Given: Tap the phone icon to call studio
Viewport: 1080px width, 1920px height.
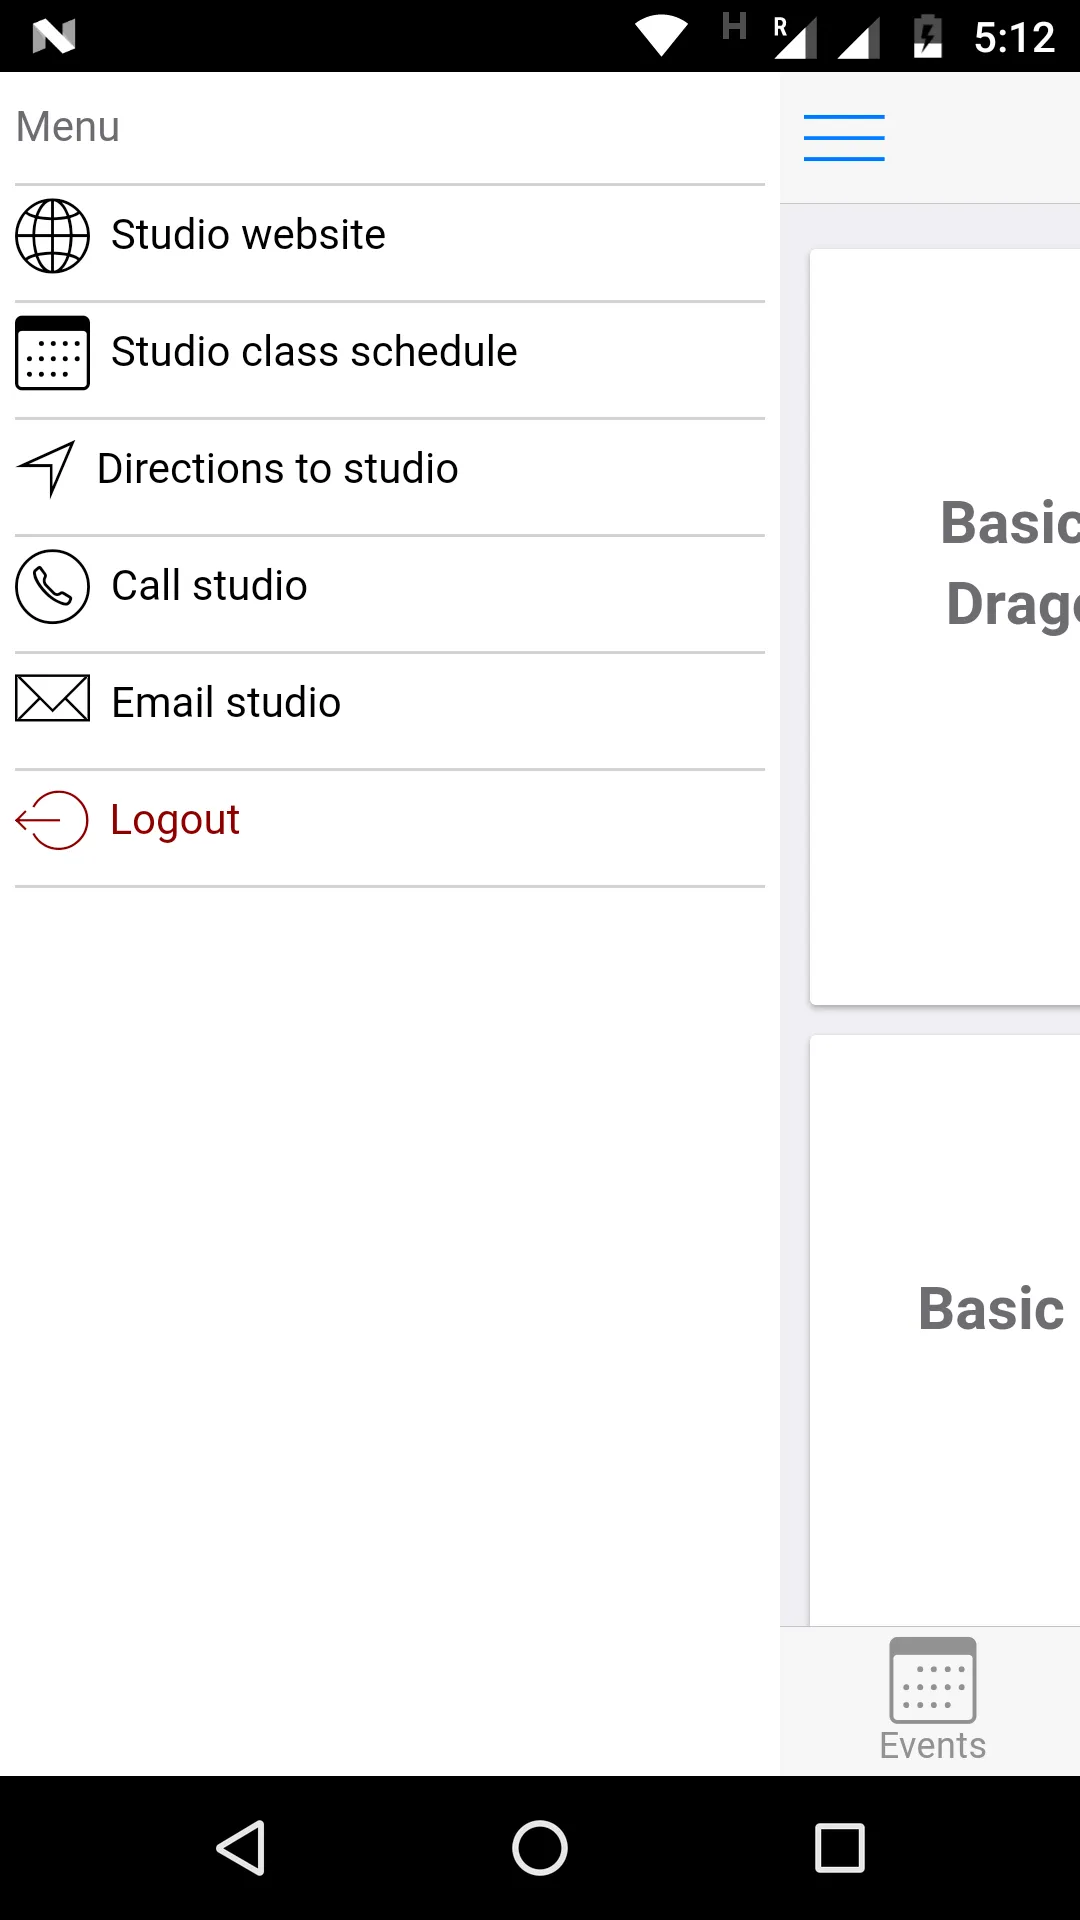Looking at the screenshot, I should pyautogui.click(x=52, y=587).
